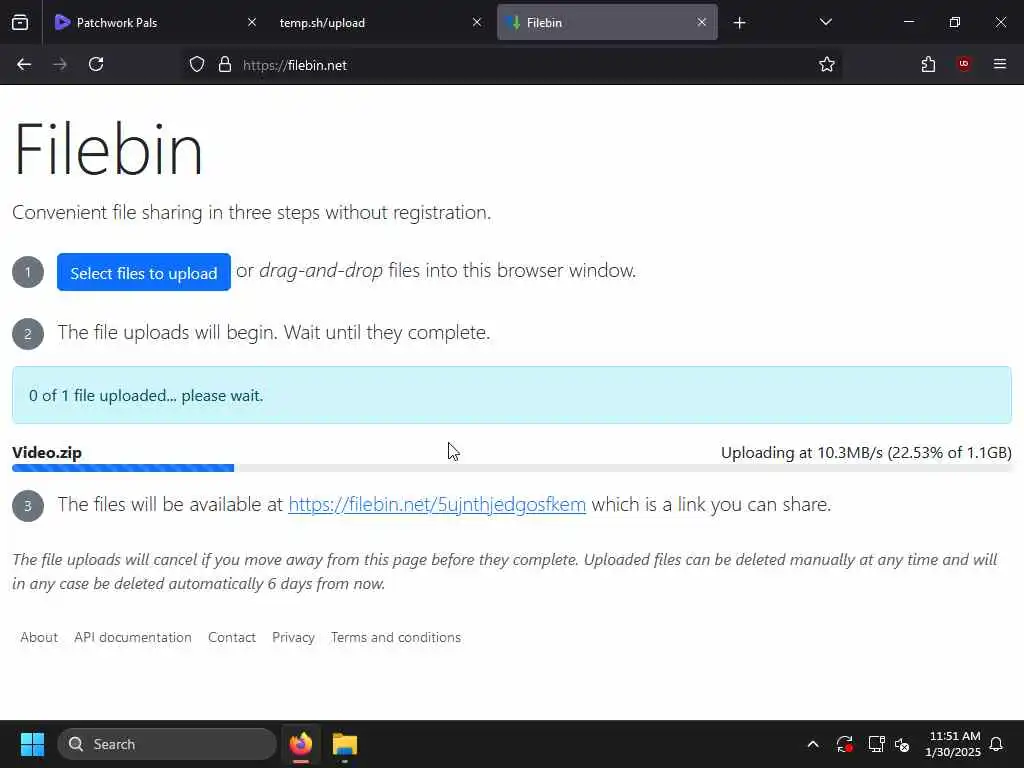View site security padlock information
The height and width of the screenshot is (768, 1024).
click(225, 65)
